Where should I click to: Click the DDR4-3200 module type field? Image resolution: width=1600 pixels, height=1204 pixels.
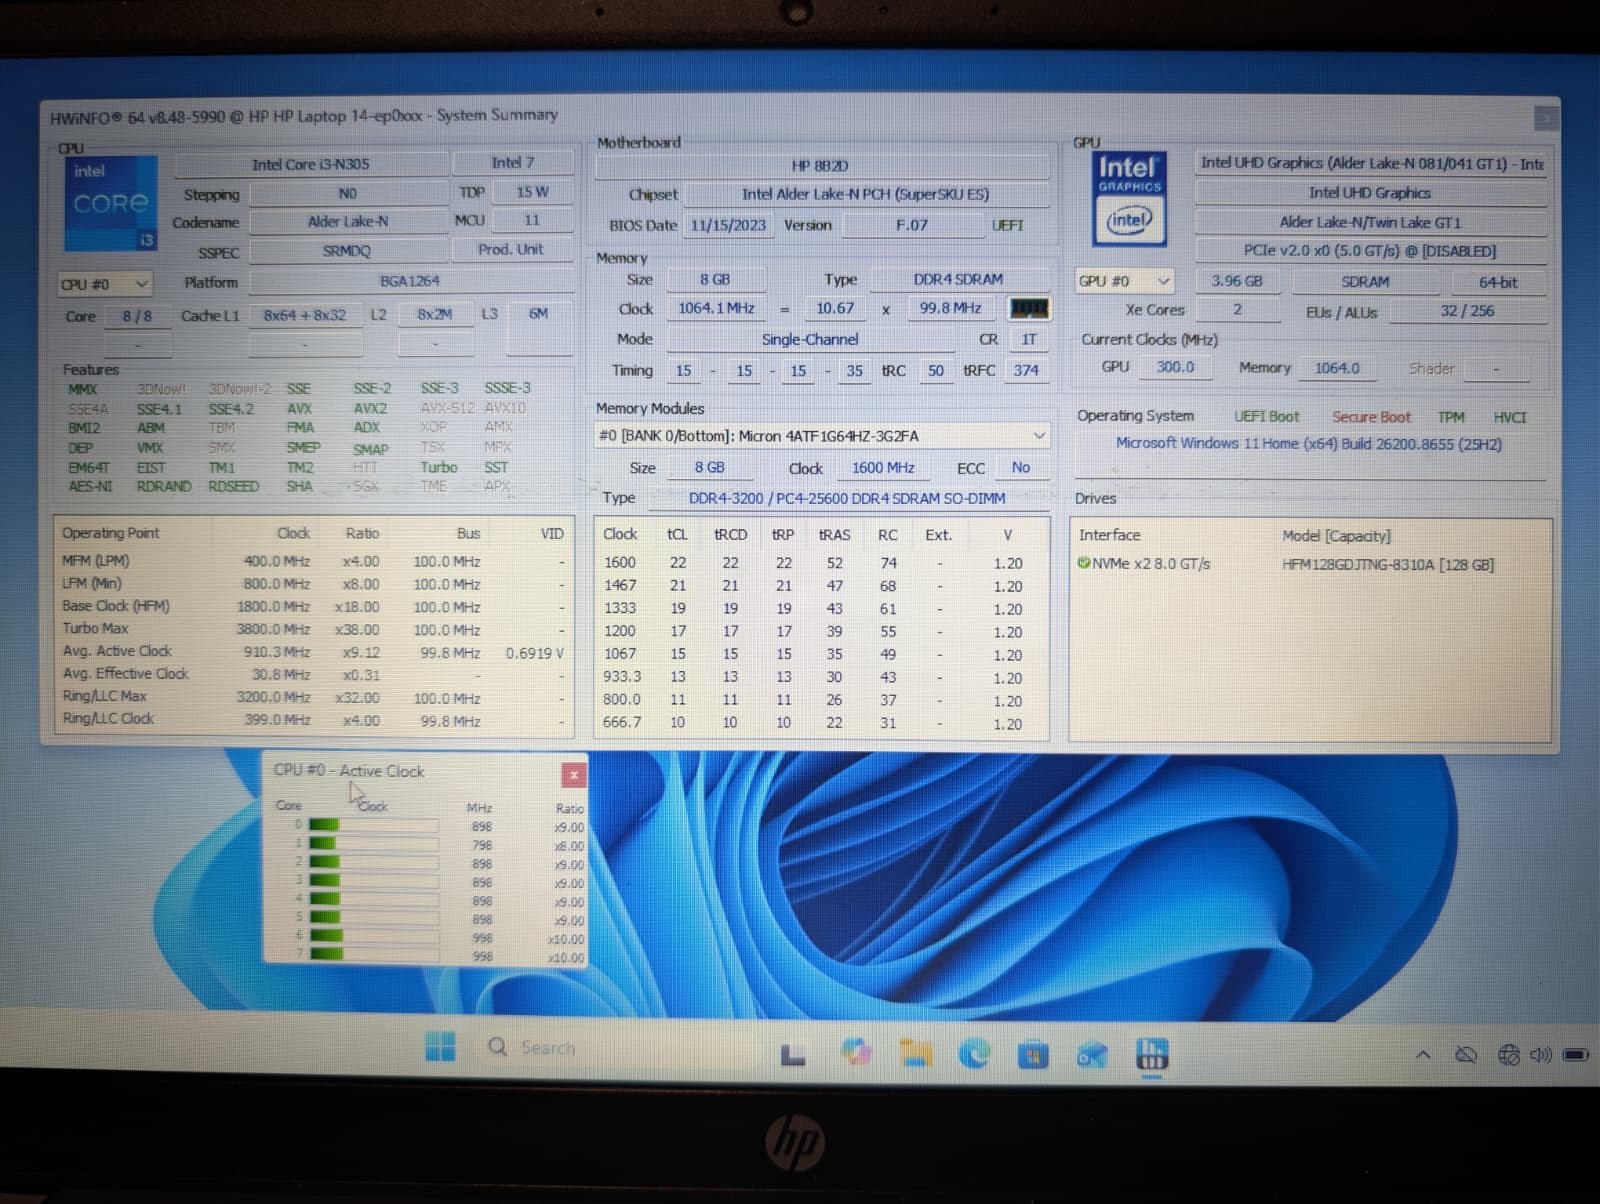[x=847, y=498]
